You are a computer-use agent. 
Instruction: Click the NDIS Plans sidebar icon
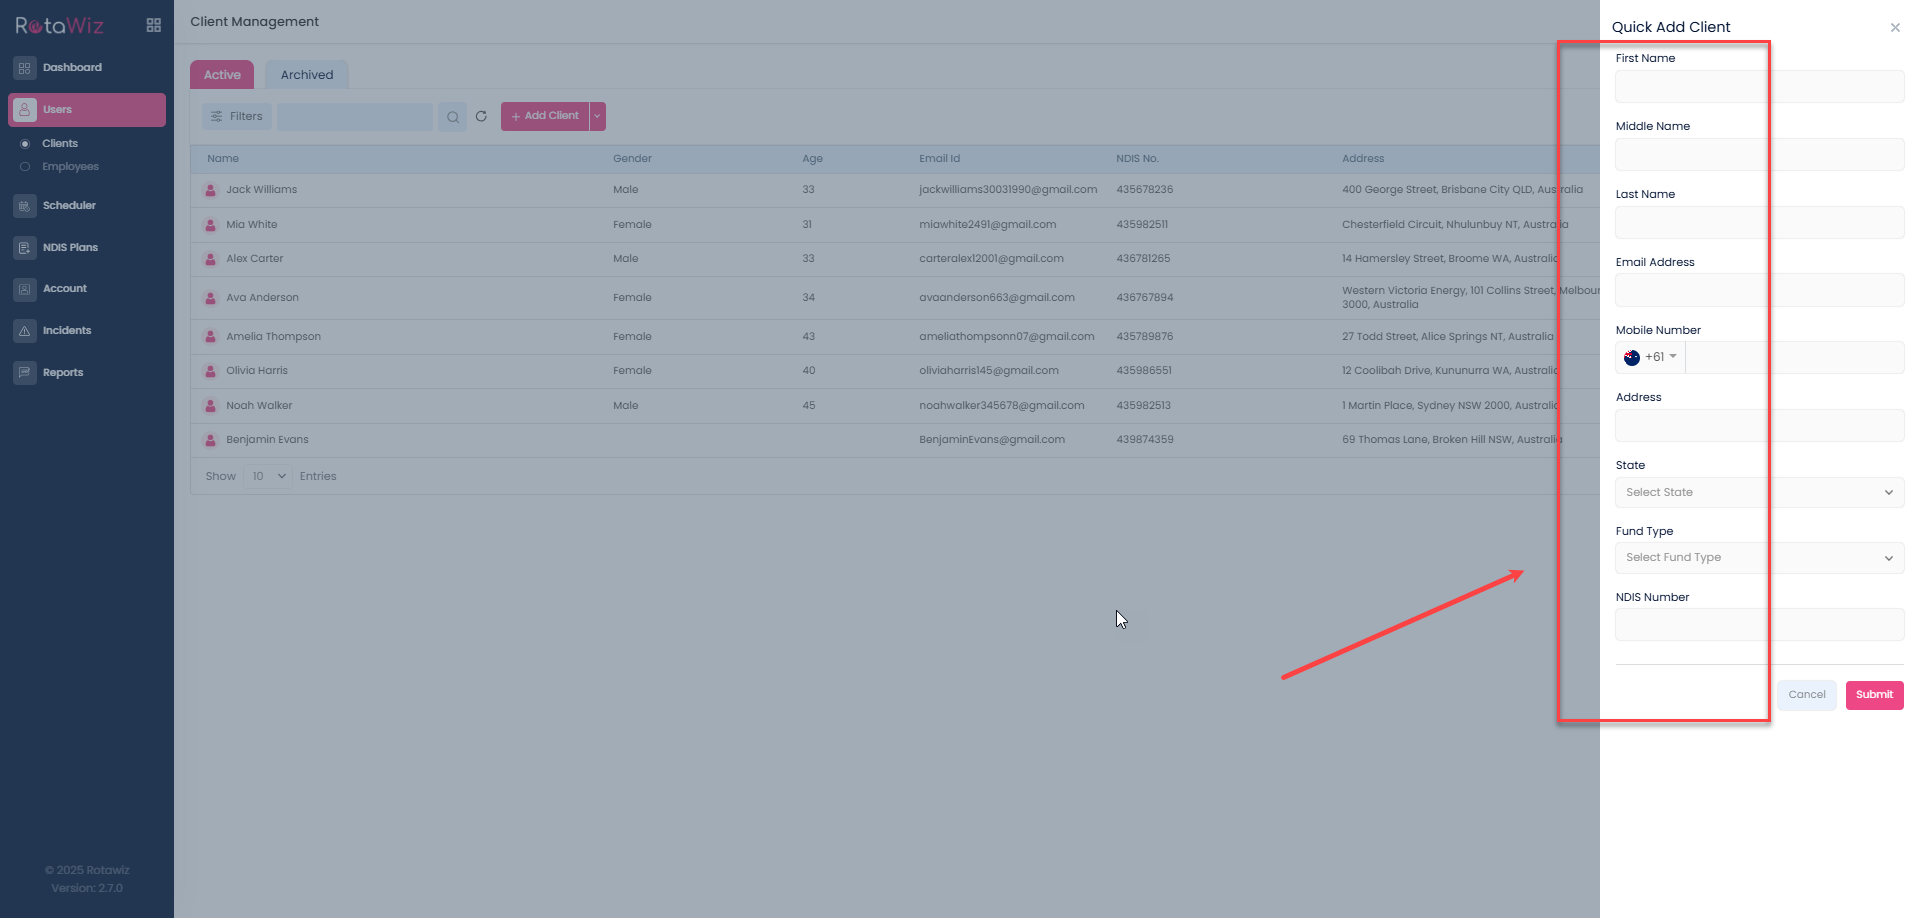pos(25,248)
